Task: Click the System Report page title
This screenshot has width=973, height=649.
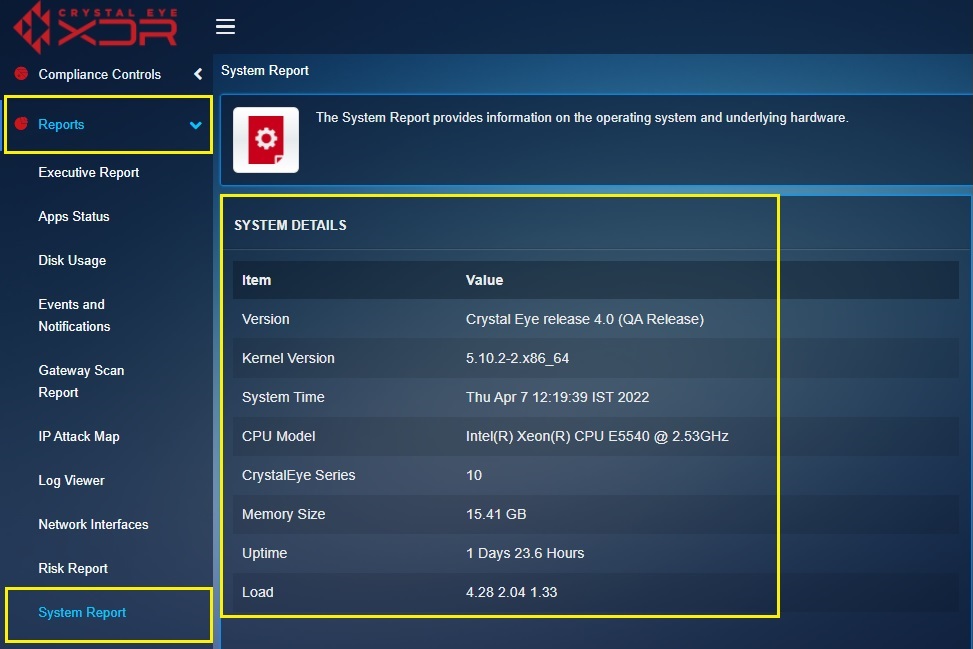Action: 265,71
